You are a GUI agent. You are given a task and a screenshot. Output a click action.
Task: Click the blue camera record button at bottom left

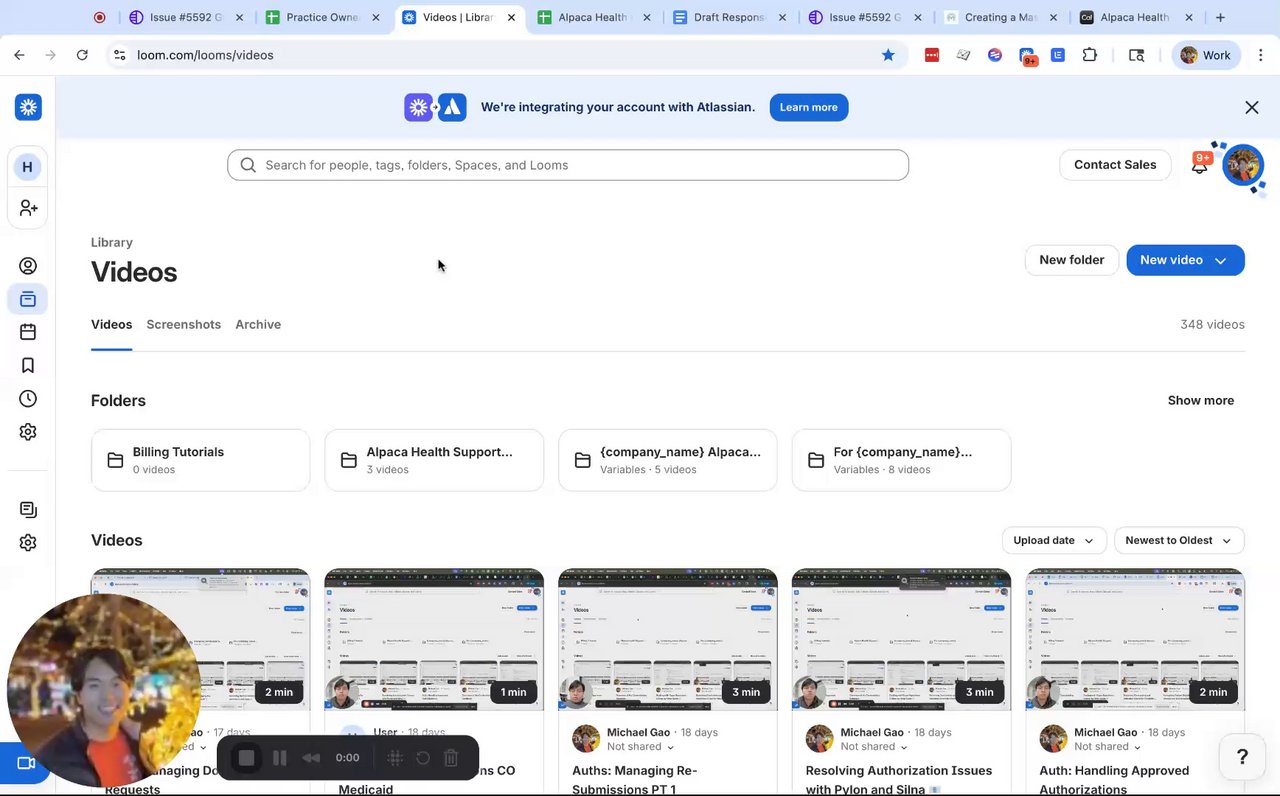coord(26,764)
